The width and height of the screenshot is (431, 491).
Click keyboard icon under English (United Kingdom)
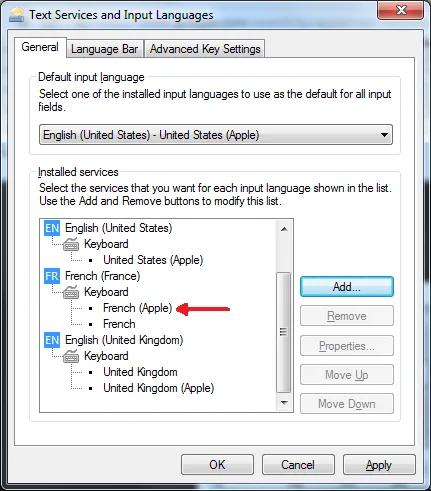click(71, 356)
